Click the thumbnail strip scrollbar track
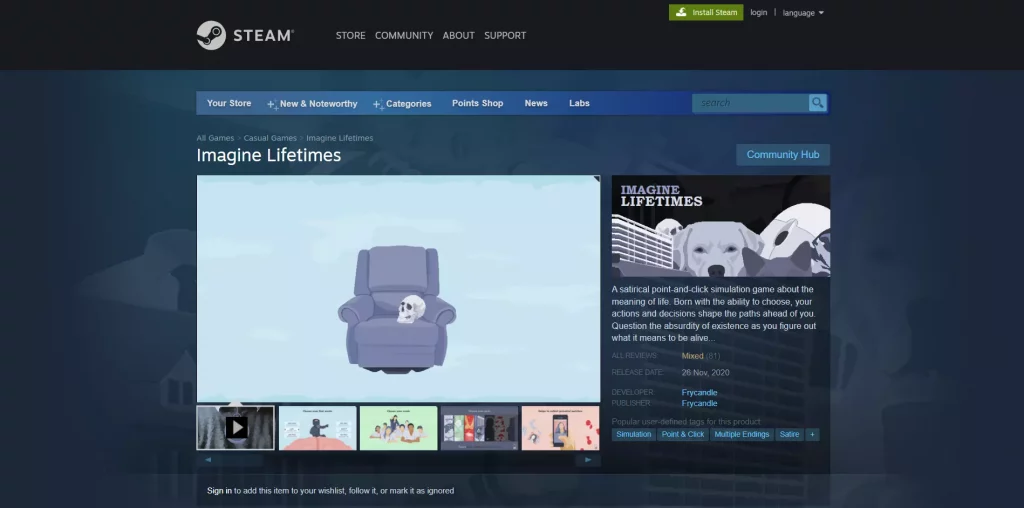1024x508 pixels. coord(398,460)
